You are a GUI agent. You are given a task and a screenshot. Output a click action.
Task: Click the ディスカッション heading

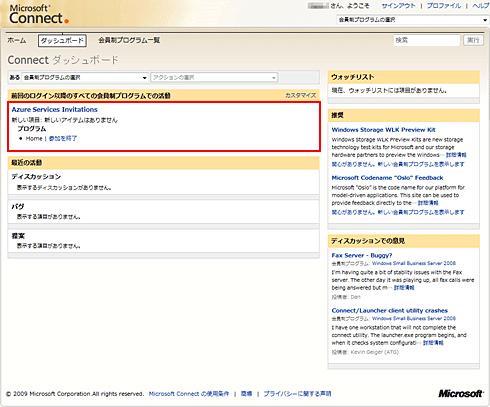(36, 177)
